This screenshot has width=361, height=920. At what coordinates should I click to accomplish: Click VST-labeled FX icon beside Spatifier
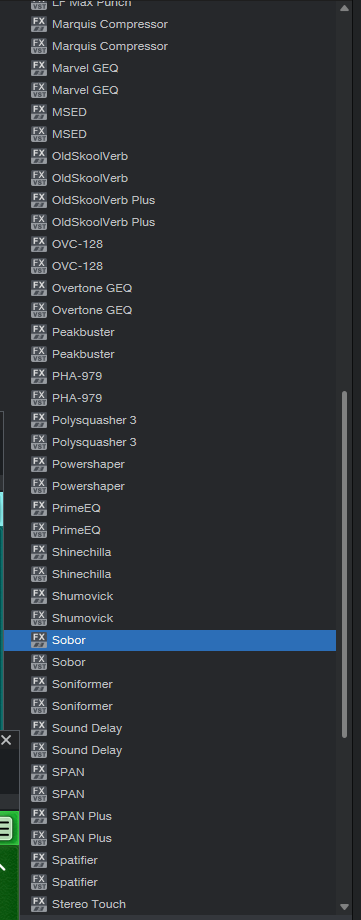coord(39,882)
